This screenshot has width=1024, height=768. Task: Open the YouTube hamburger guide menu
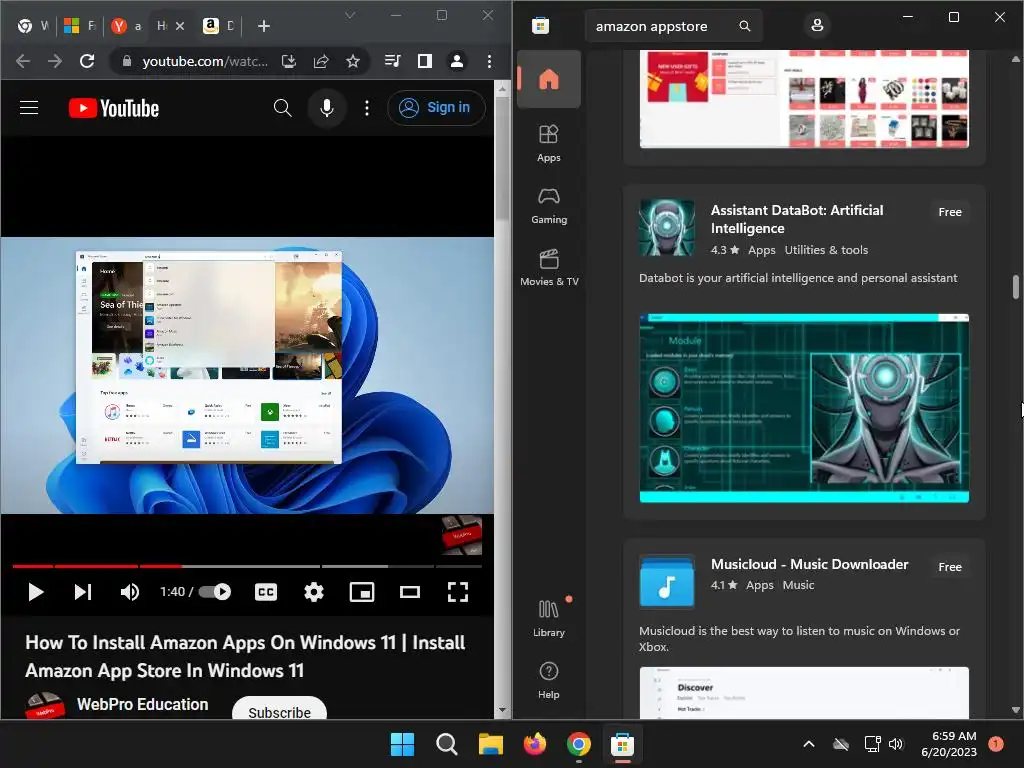29,108
